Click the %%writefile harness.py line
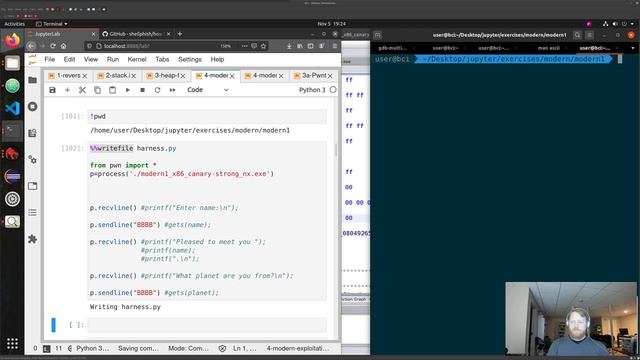Screen dimensions: 640x360 pos(133,148)
